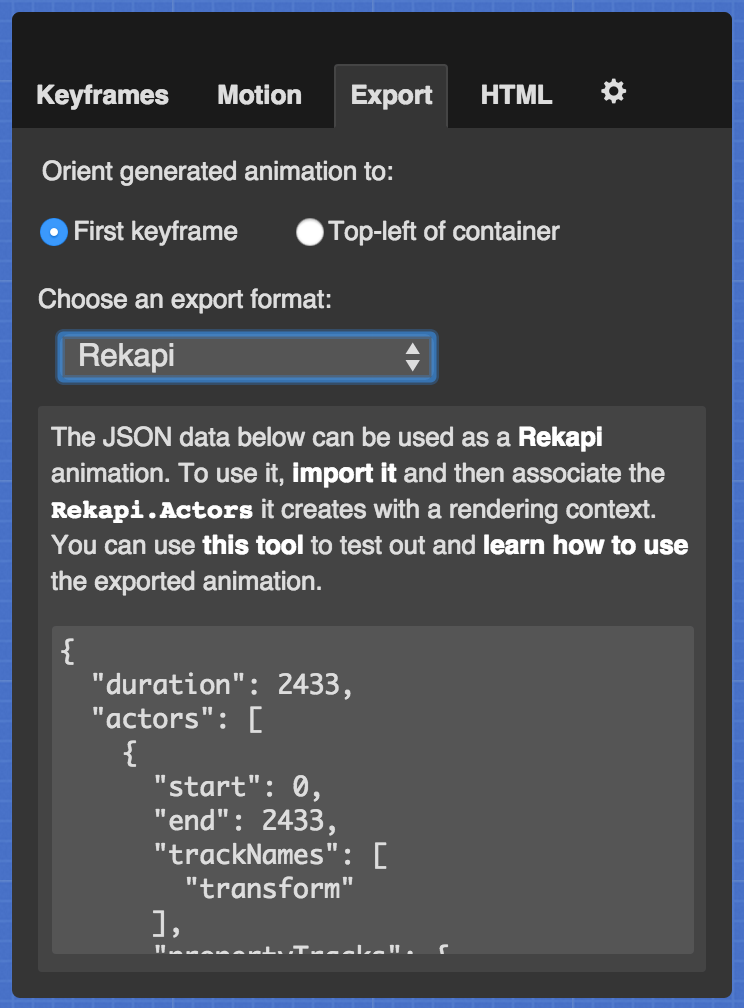The height and width of the screenshot is (1008, 744).
Task: Open the Rekapi export format dropdown
Action: [246, 356]
